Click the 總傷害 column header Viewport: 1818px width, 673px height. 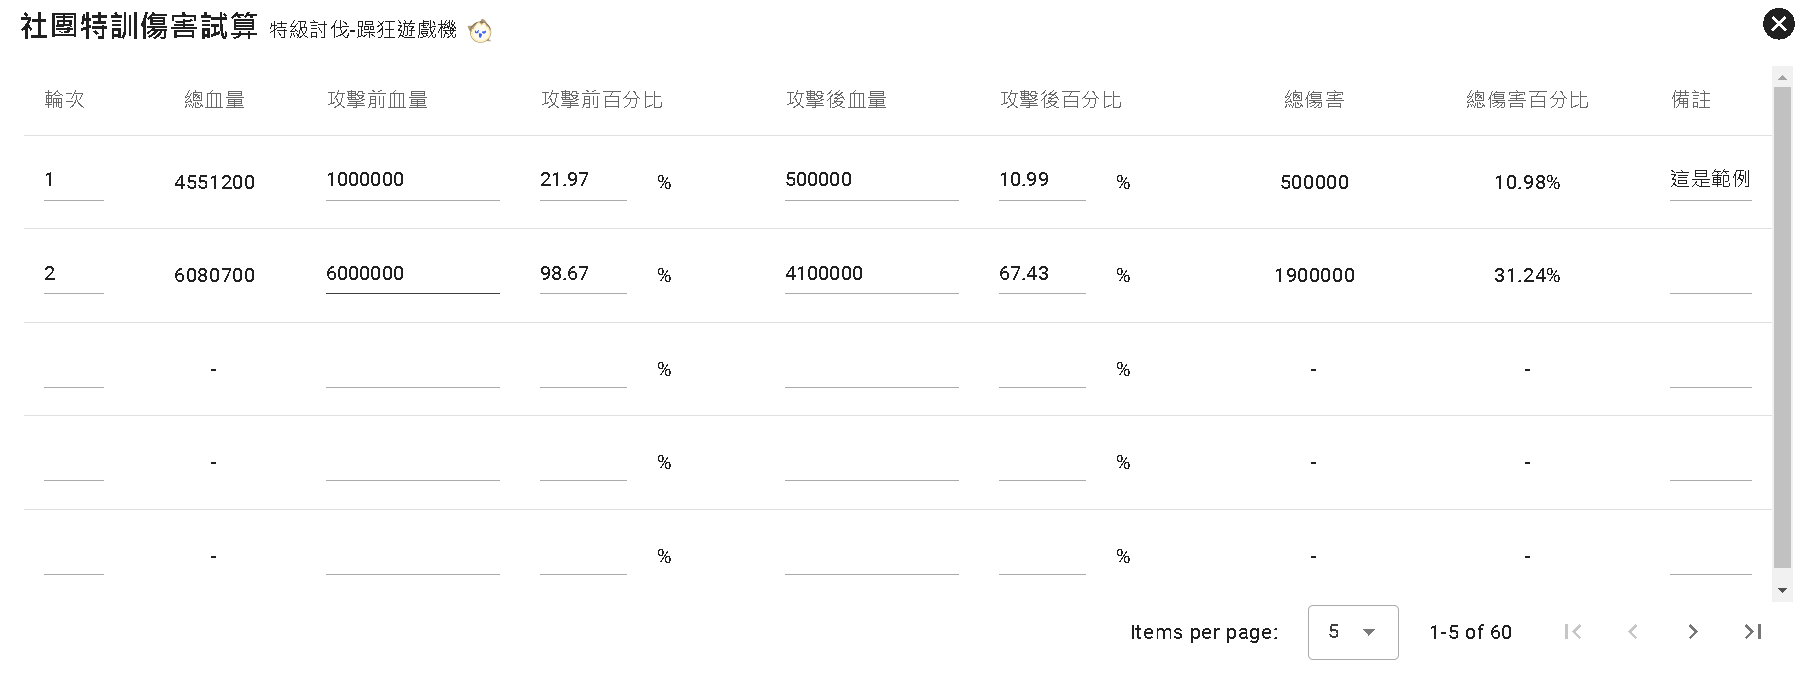coord(1314,100)
